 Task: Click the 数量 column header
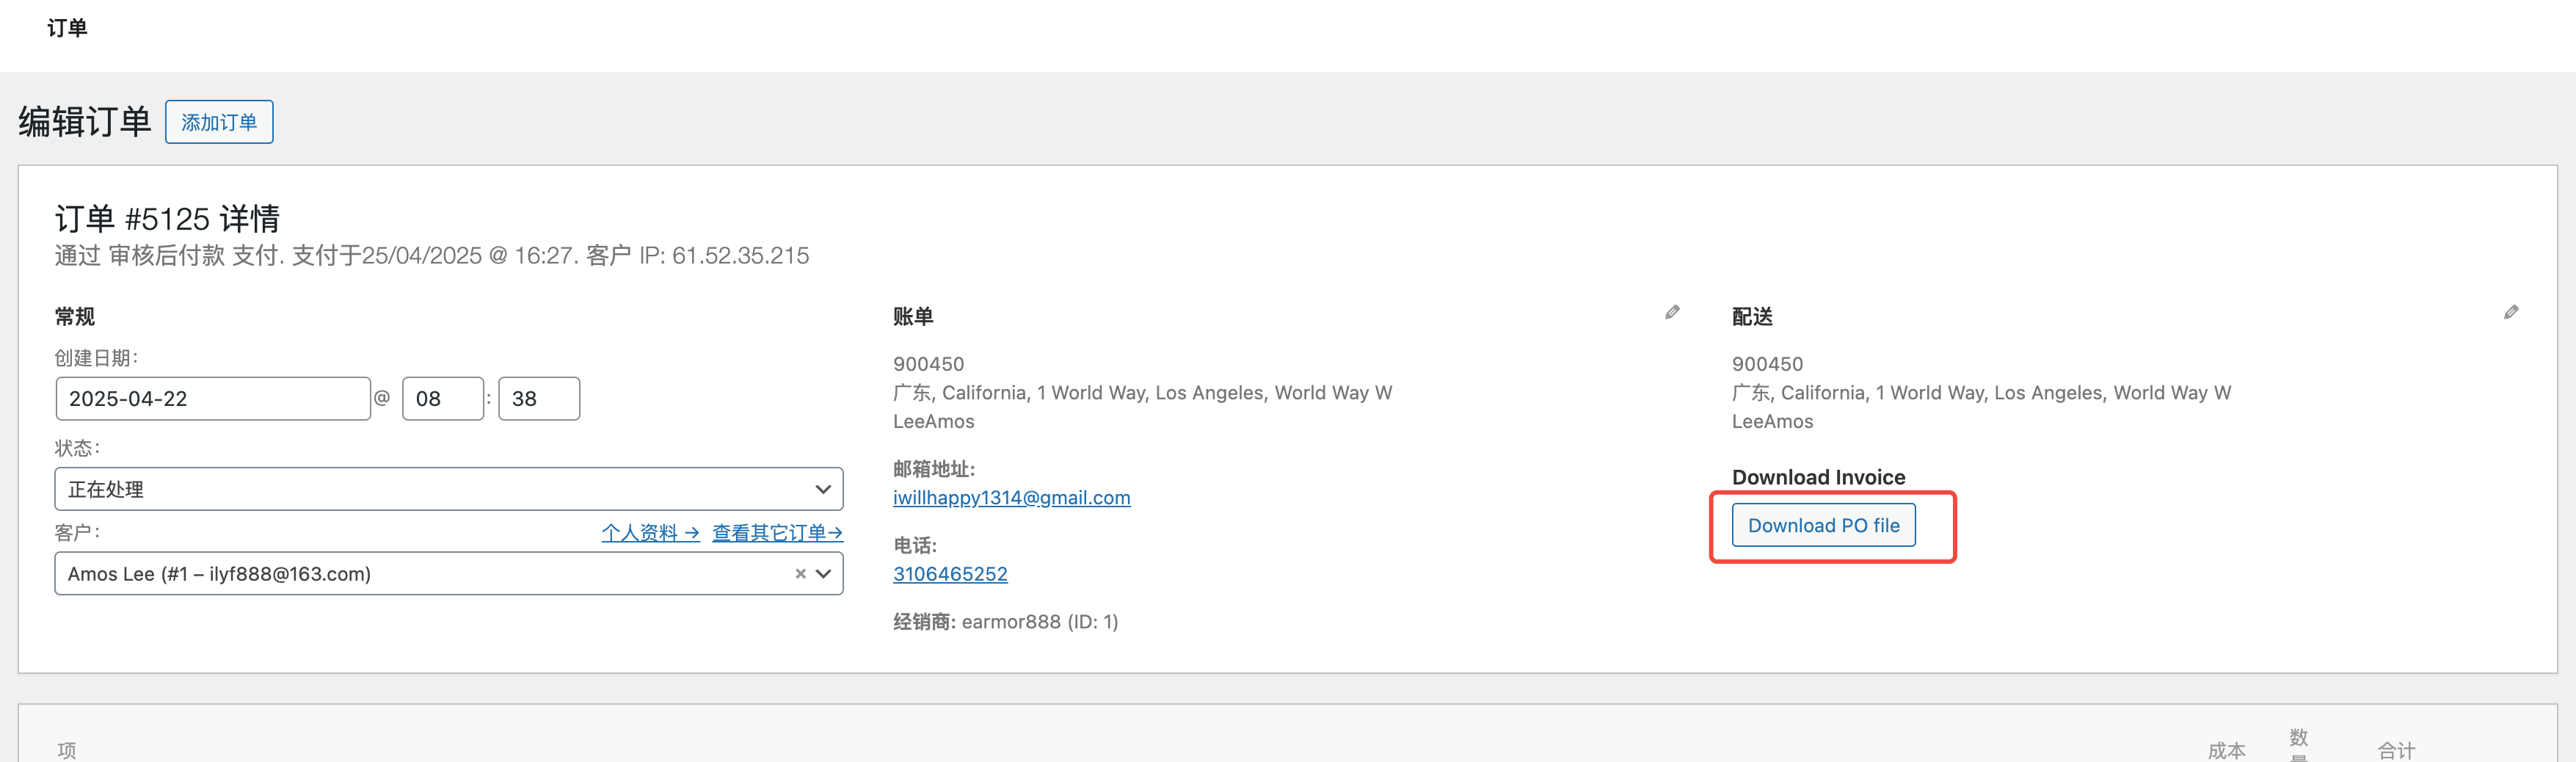[x=2298, y=743]
